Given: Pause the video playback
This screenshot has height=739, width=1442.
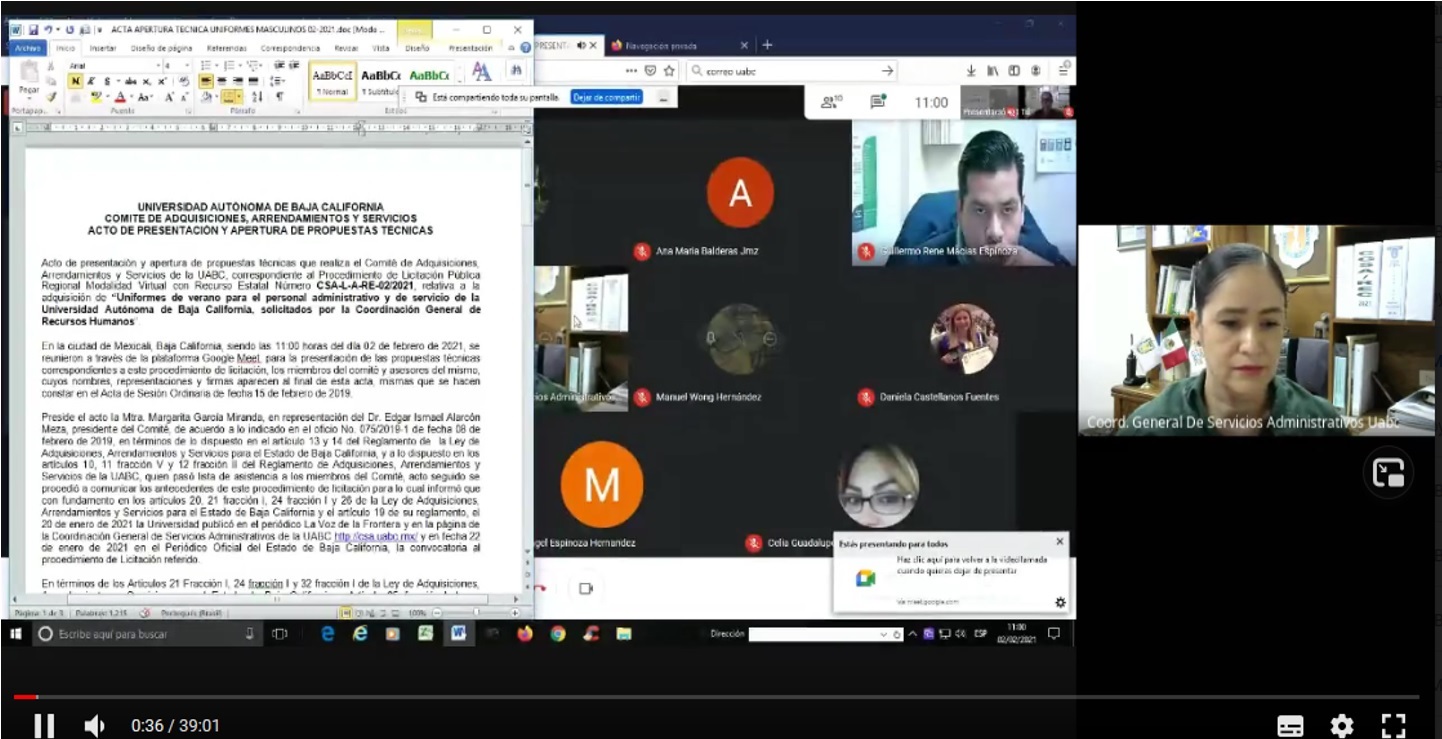Looking at the screenshot, I should [44, 725].
